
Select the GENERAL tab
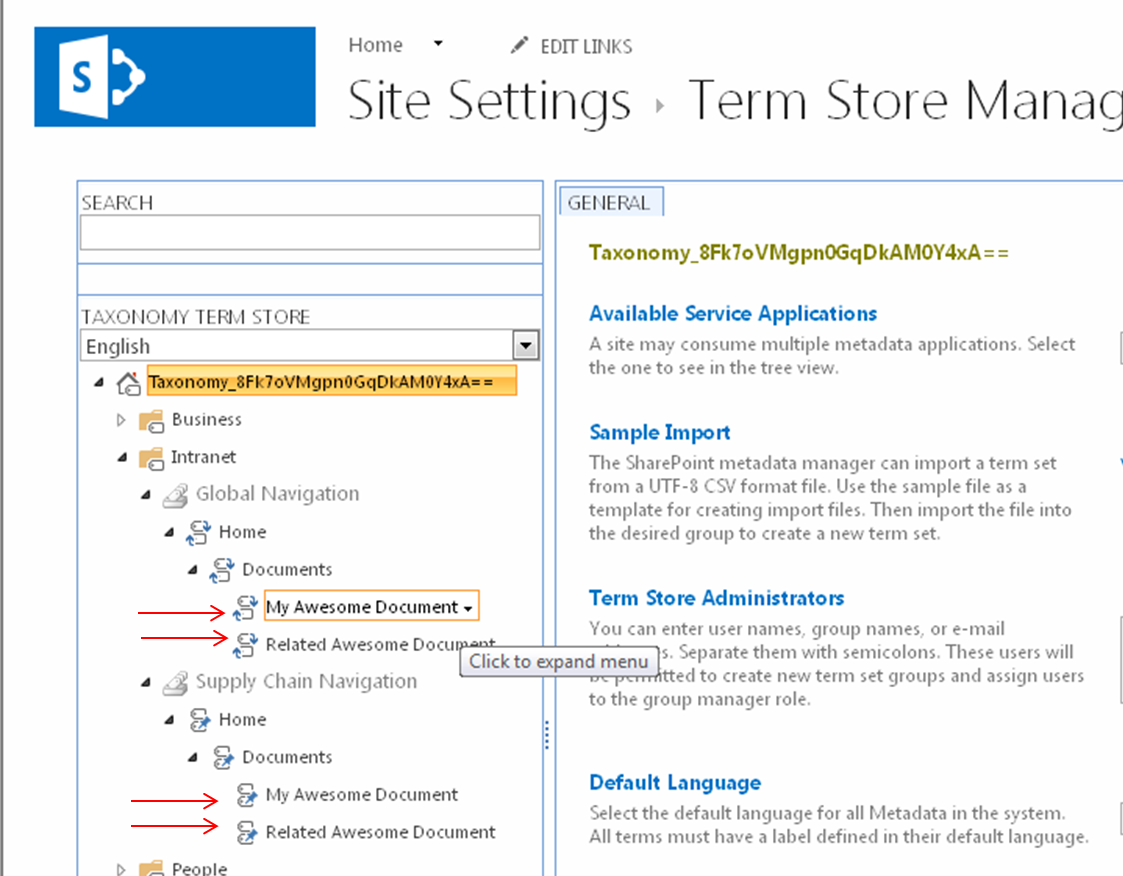pyautogui.click(x=608, y=203)
